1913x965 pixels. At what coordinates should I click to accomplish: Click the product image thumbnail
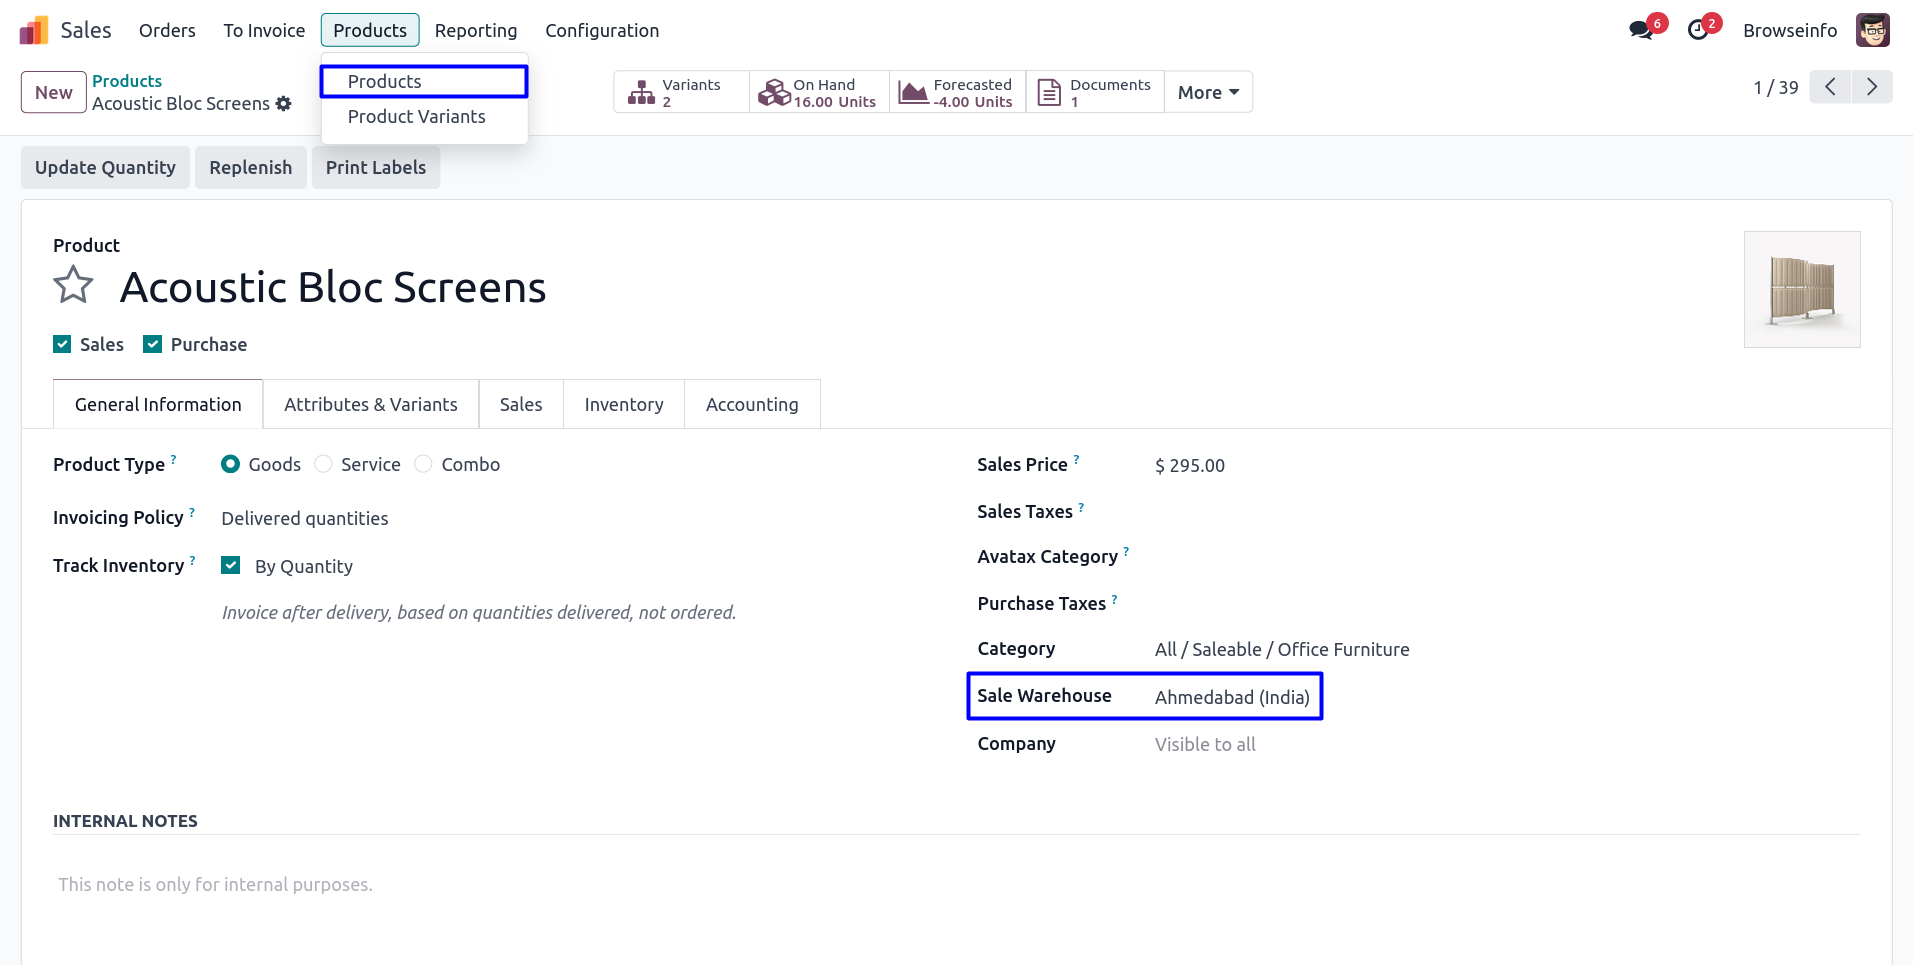(x=1801, y=289)
